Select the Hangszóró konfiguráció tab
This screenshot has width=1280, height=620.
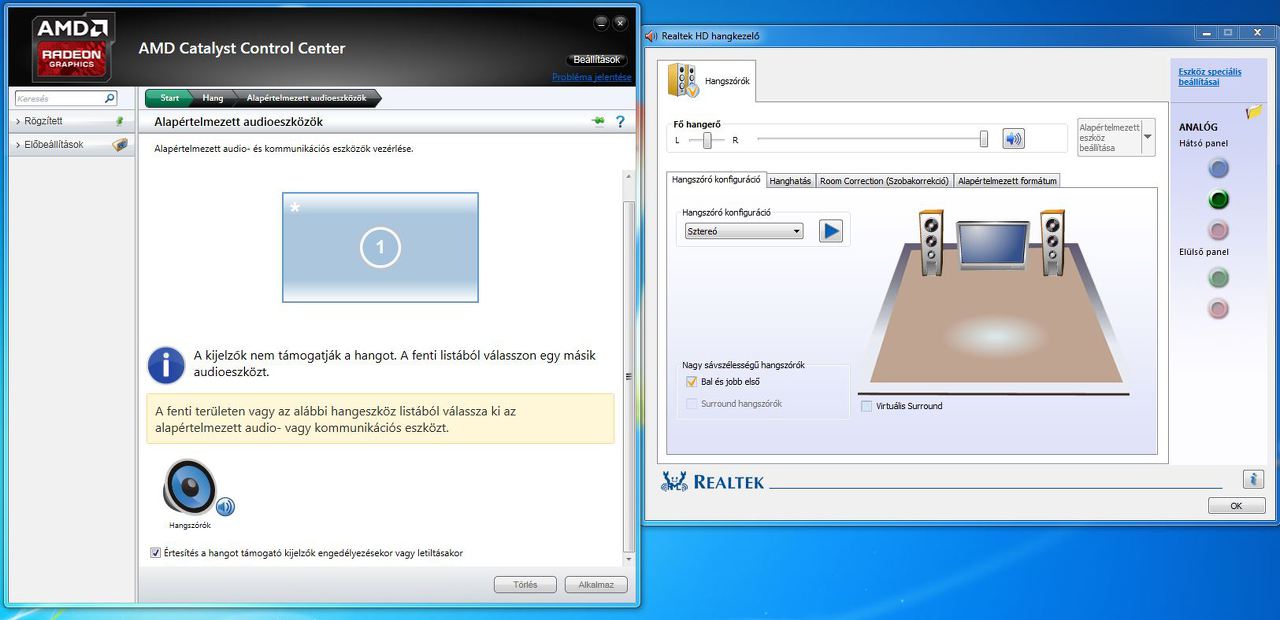[x=716, y=180]
